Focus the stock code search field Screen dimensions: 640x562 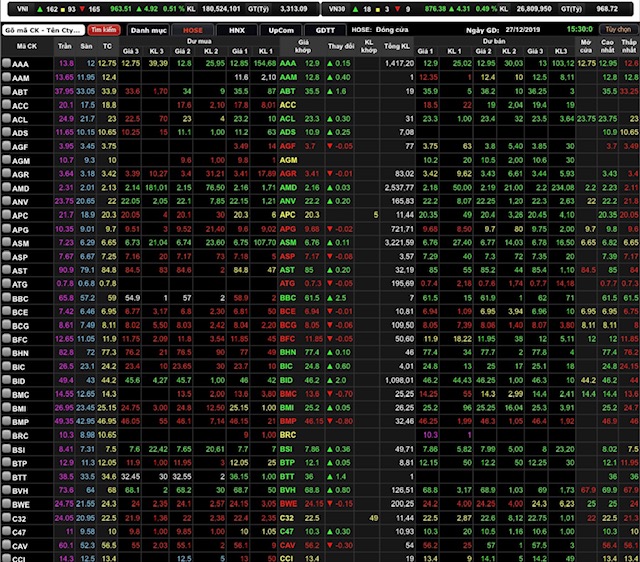43,30
